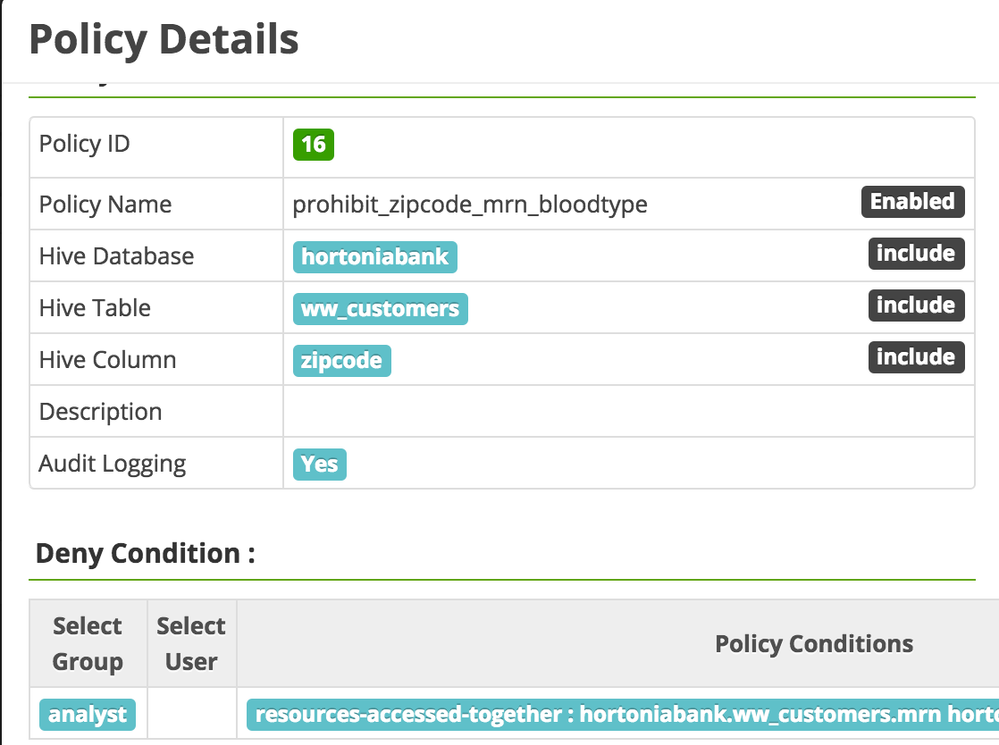
Task: Click the Select Group column header
Action: click(88, 644)
